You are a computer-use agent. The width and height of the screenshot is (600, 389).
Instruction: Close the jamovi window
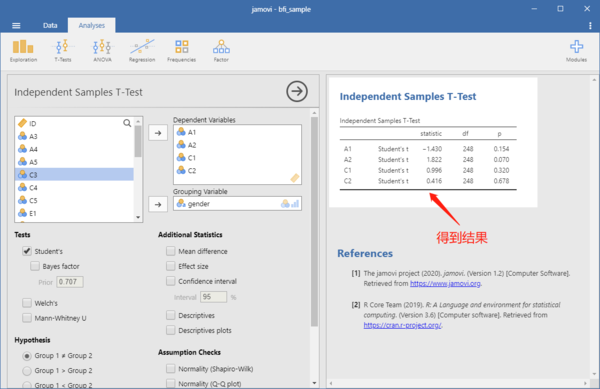pos(587,9)
